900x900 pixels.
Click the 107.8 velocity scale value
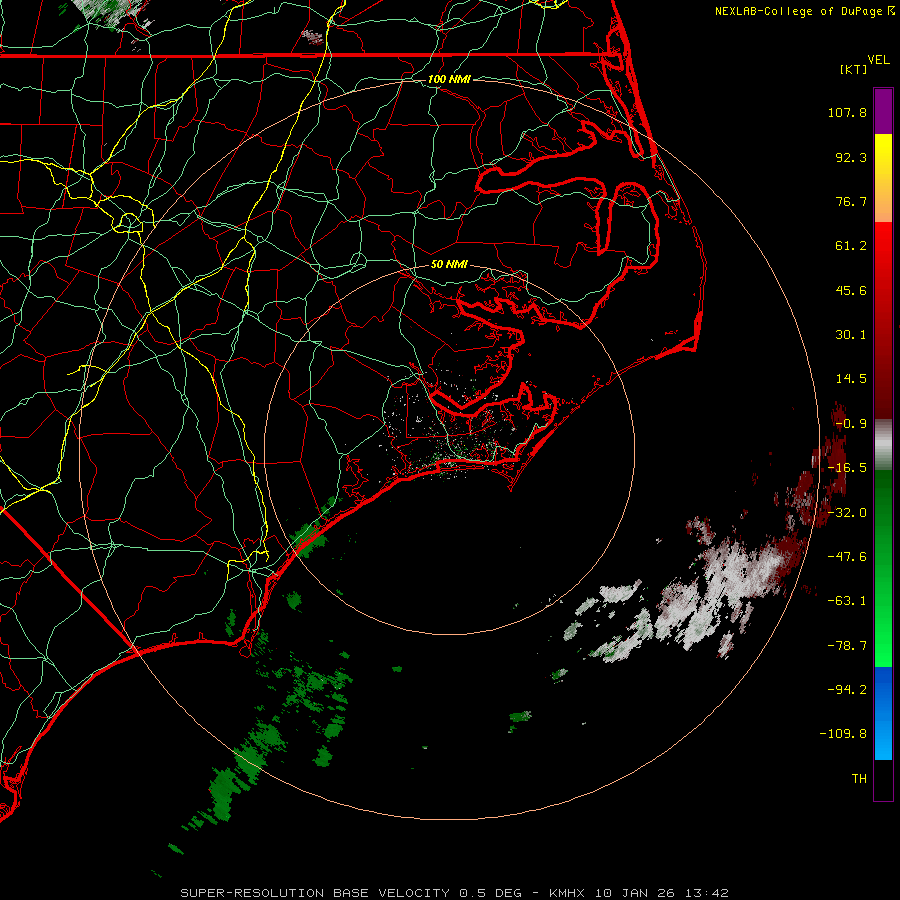point(847,112)
